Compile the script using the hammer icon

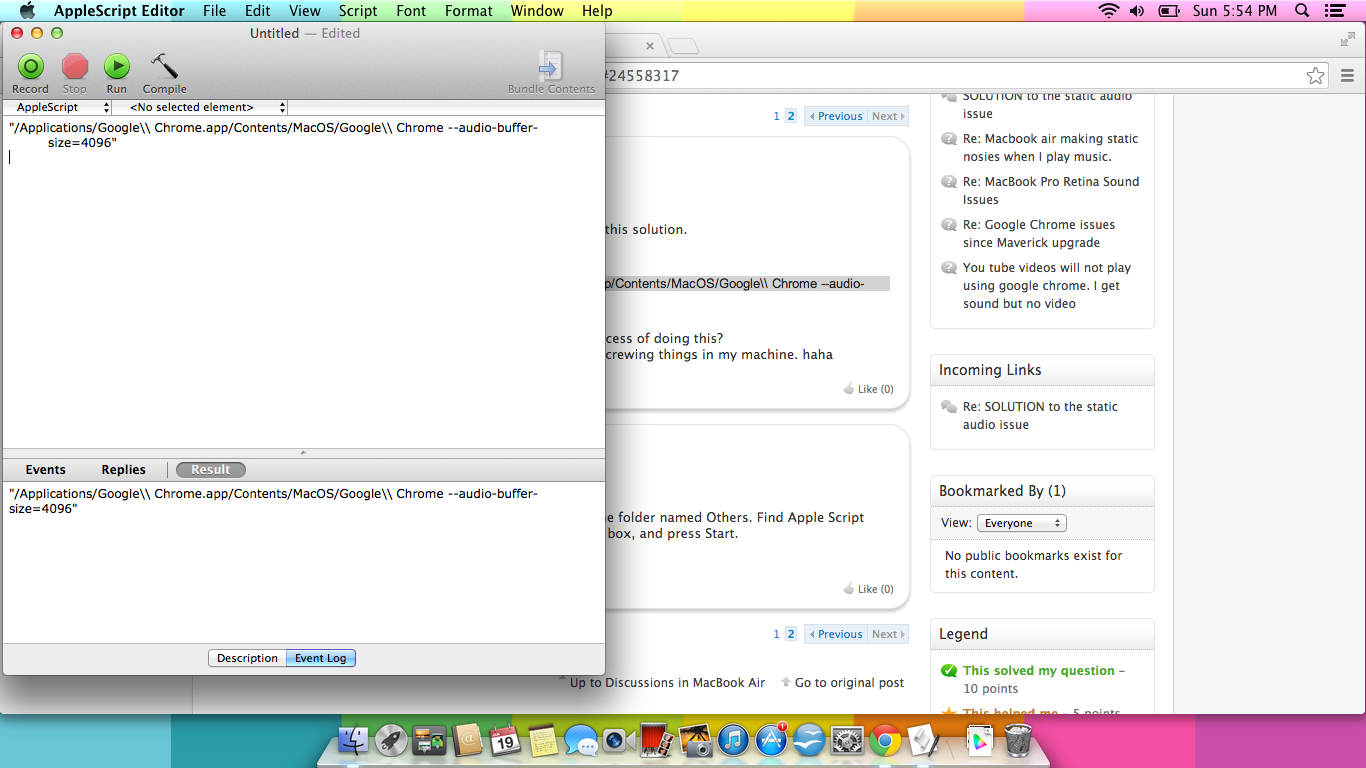coord(164,68)
